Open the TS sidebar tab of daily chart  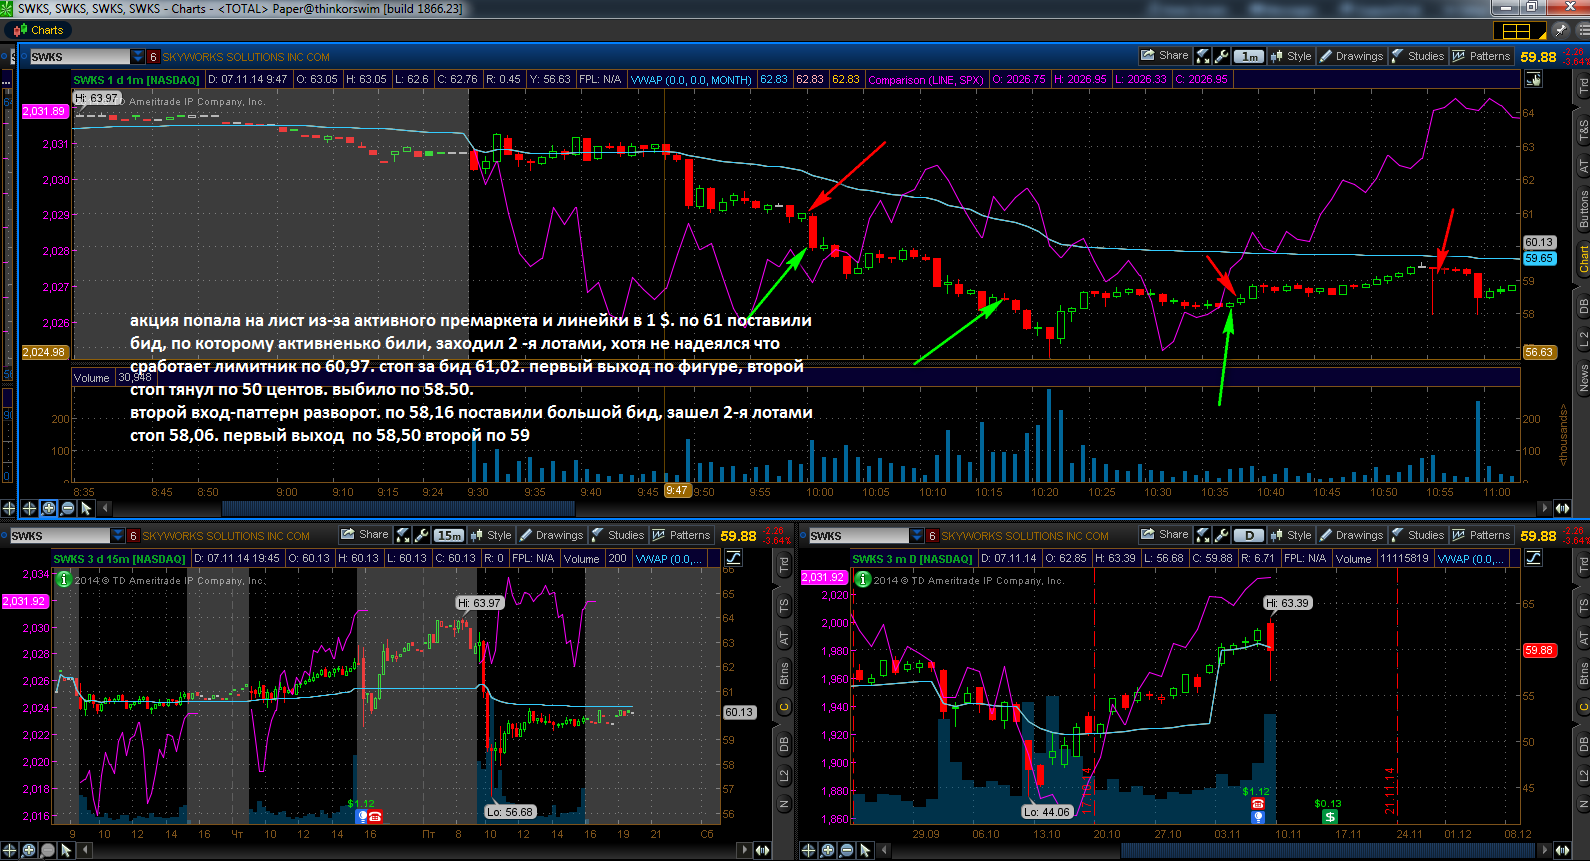[x=1583, y=606]
